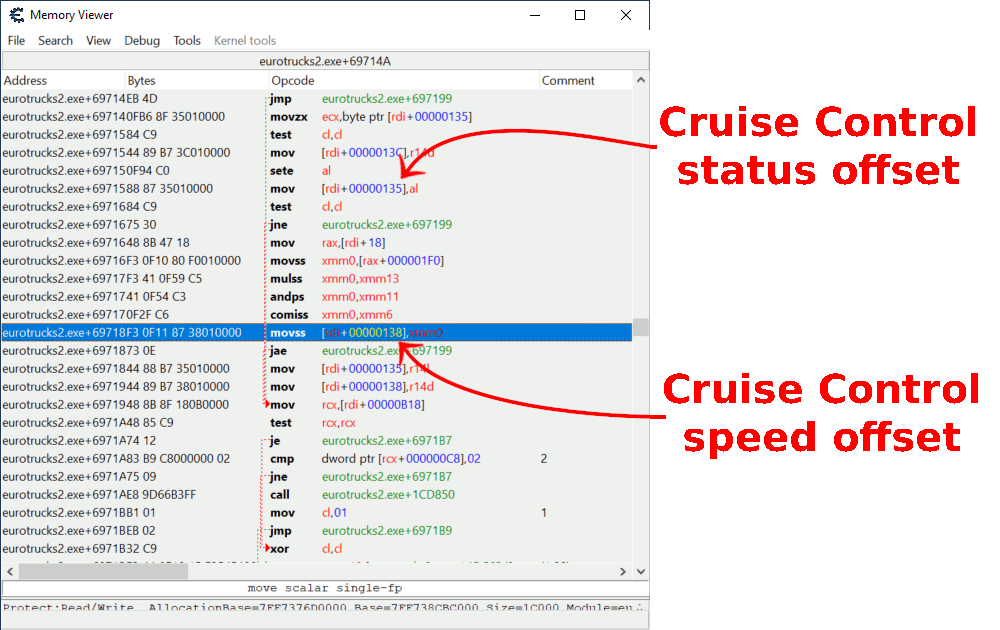Select the test rcx,rcx row
1000x630 pixels.
point(317,422)
